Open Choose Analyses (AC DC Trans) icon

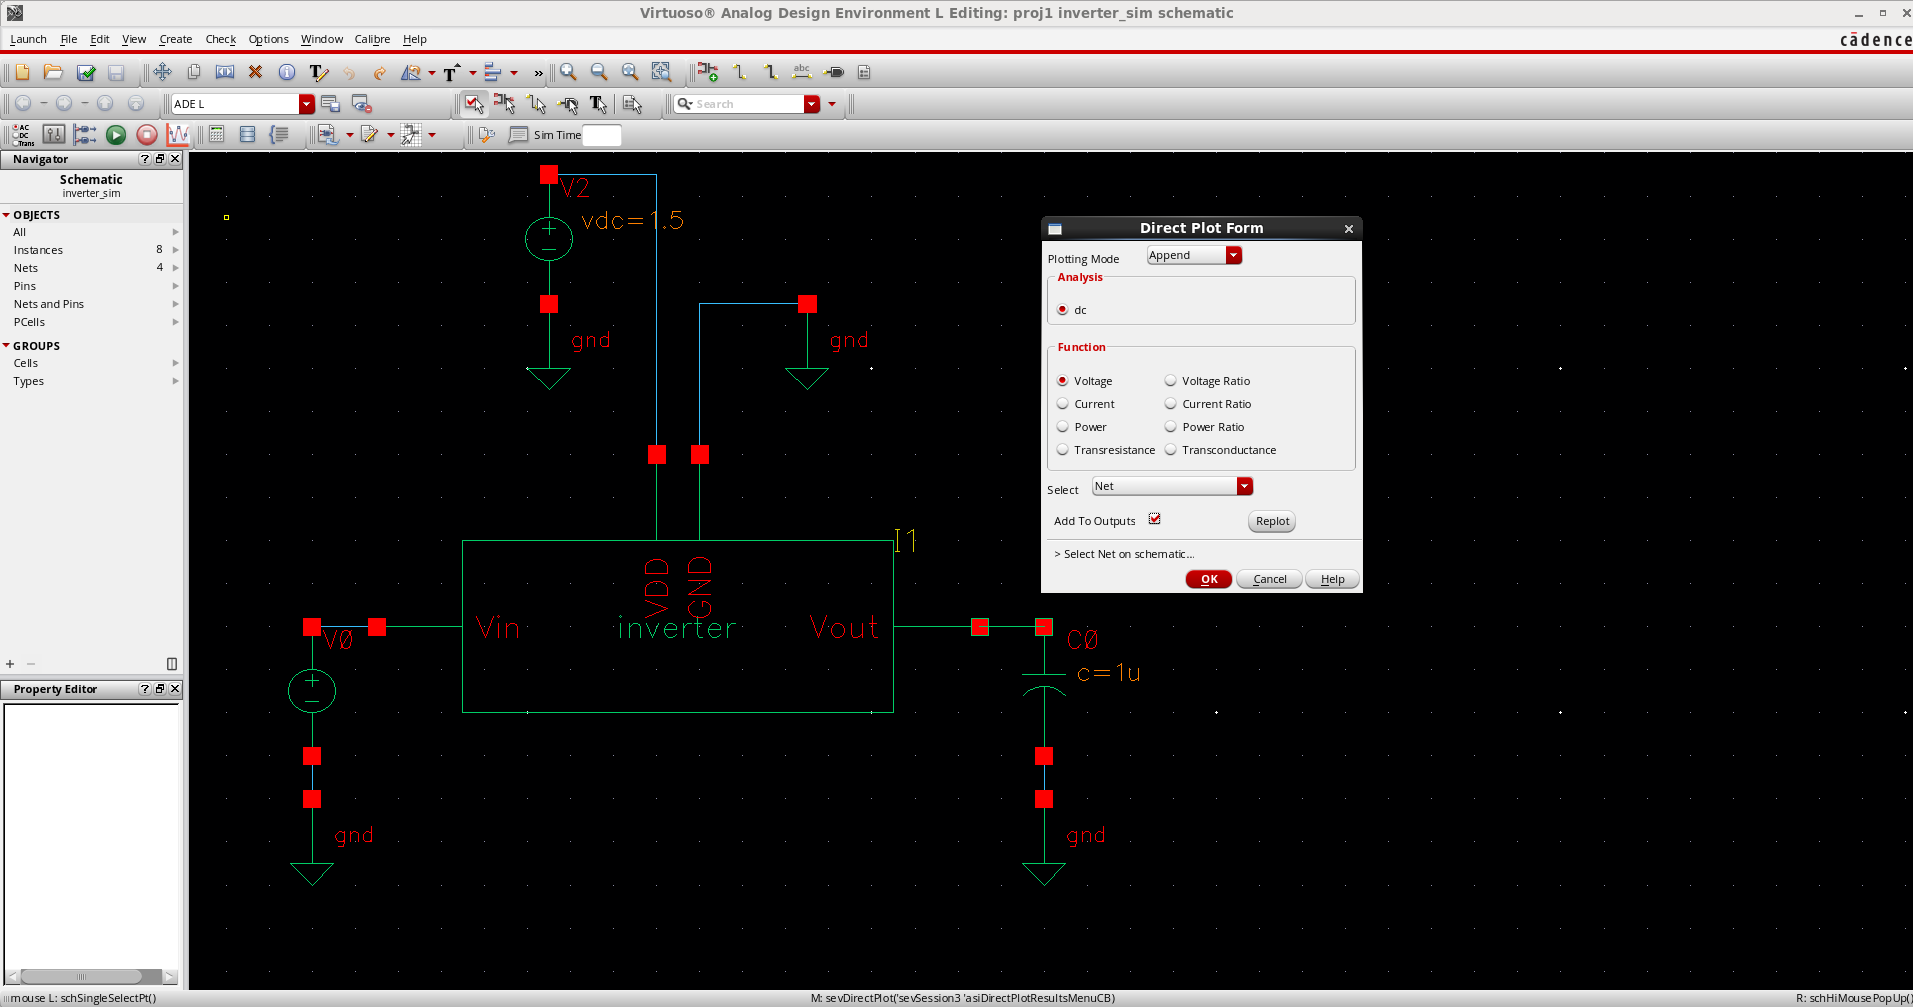[x=22, y=135]
